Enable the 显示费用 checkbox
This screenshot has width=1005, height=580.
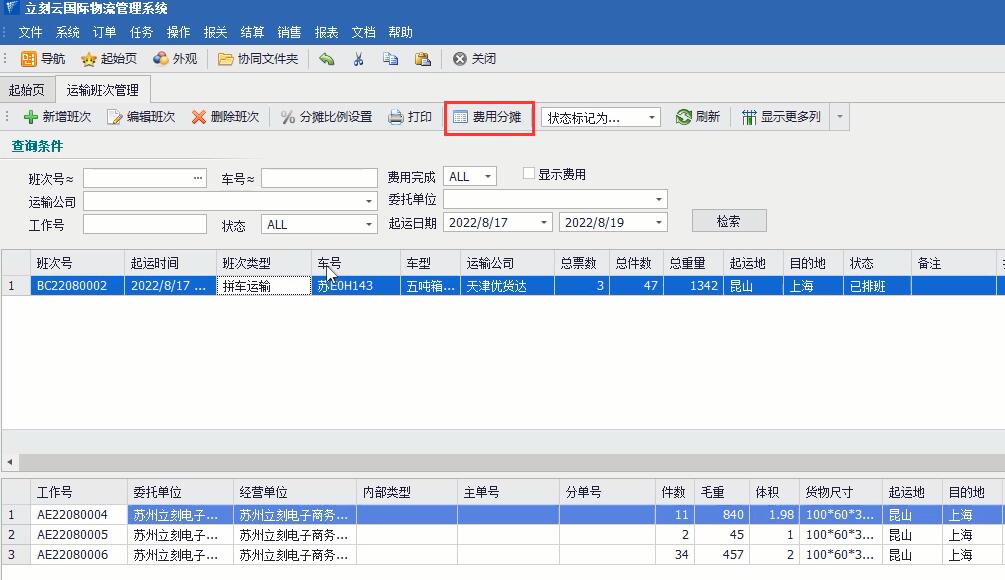click(x=530, y=174)
